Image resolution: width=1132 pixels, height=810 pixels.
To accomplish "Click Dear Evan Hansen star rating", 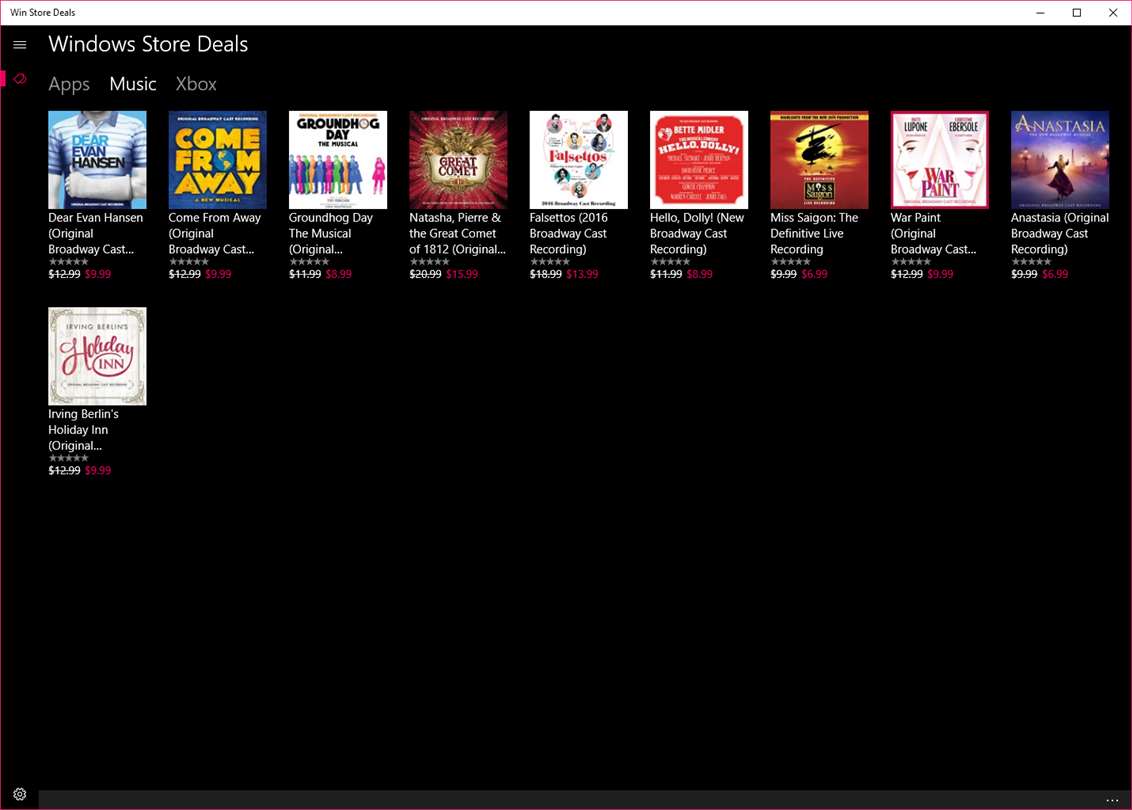I will tap(69, 262).
